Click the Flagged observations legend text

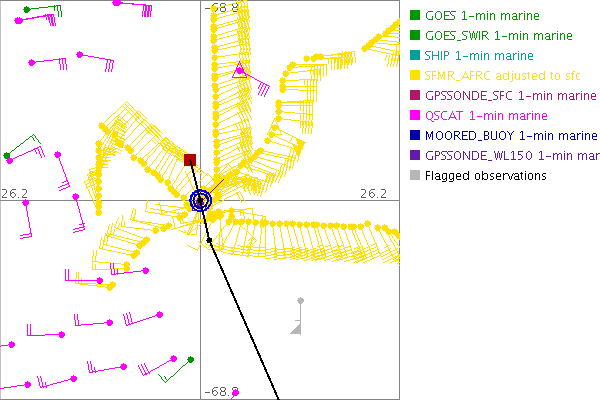click(485, 176)
